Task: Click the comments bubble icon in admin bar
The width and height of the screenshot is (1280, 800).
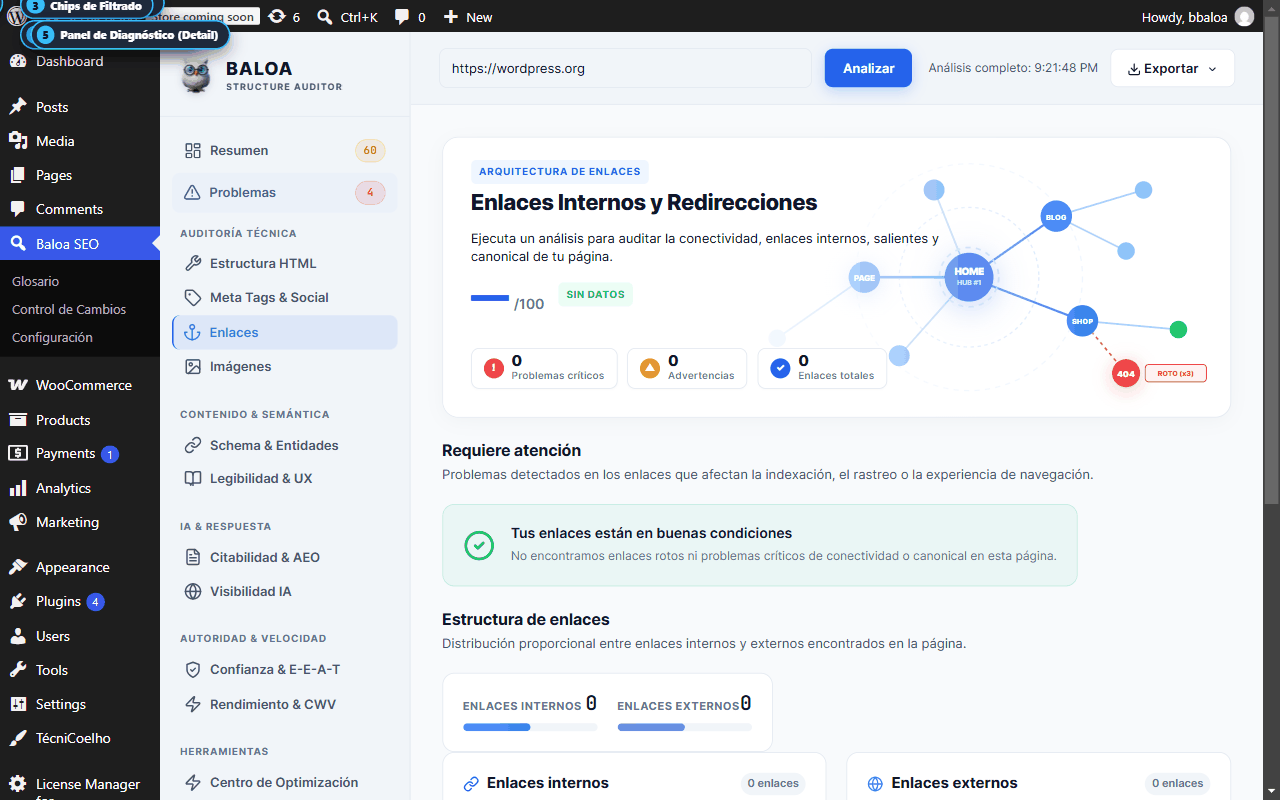Action: tap(402, 17)
